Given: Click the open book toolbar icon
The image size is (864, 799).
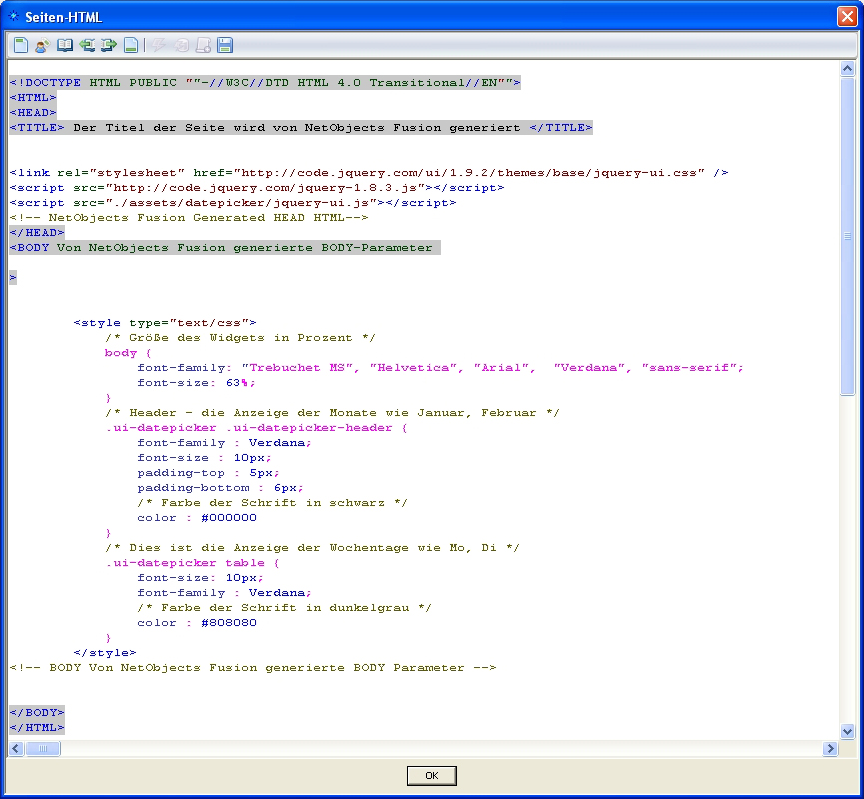Looking at the screenshot, I should [64, 45].
